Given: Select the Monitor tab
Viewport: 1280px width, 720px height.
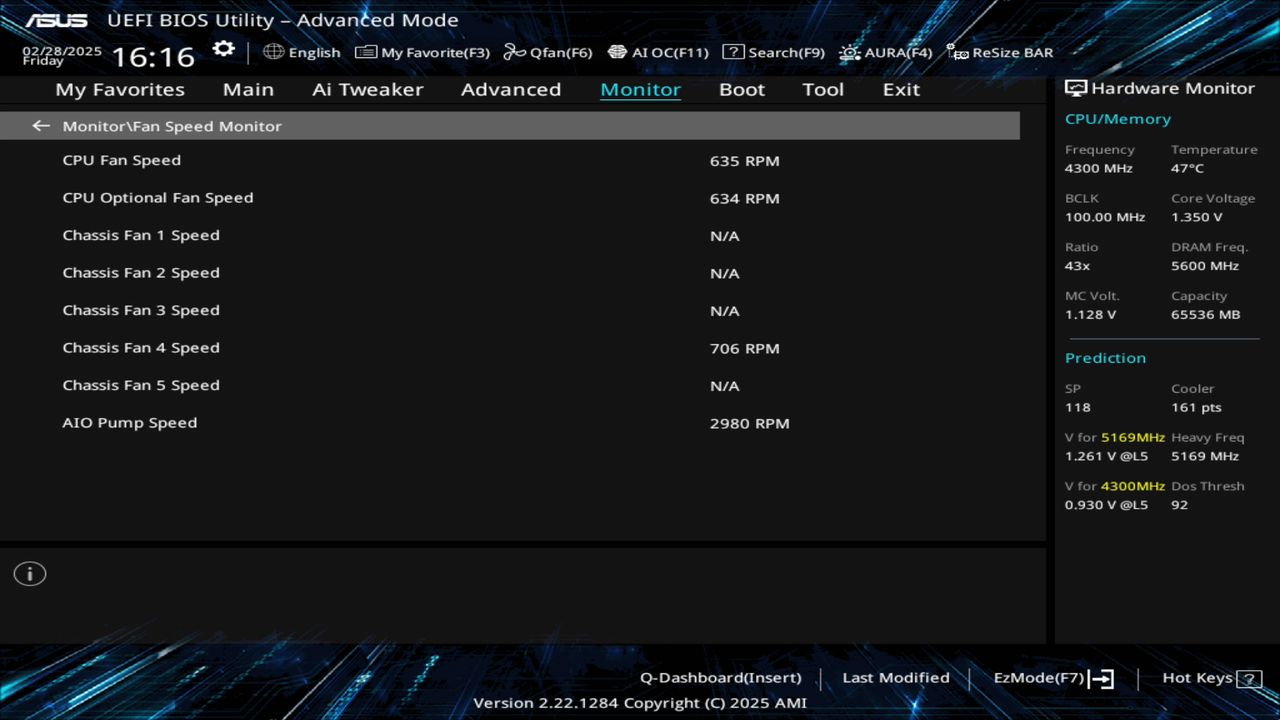Looking at the screenshot, I should pos(640,89).
